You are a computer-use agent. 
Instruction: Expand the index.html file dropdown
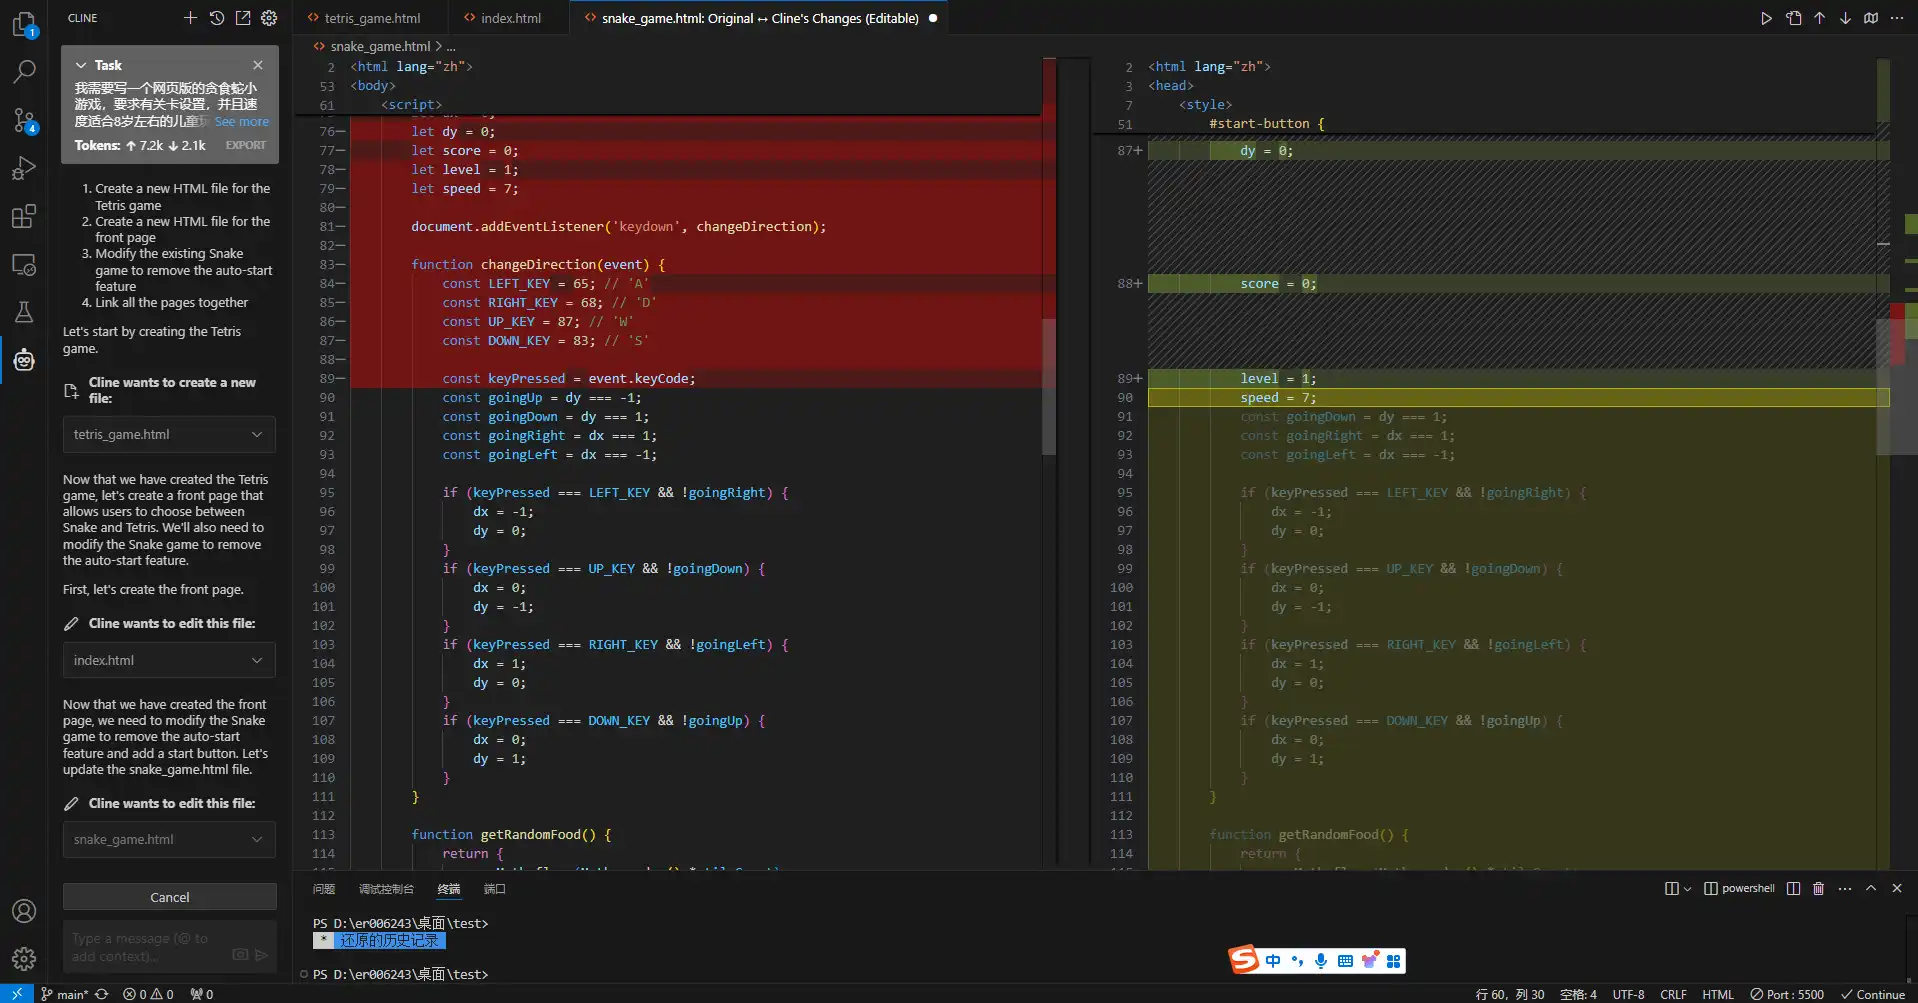169,660
